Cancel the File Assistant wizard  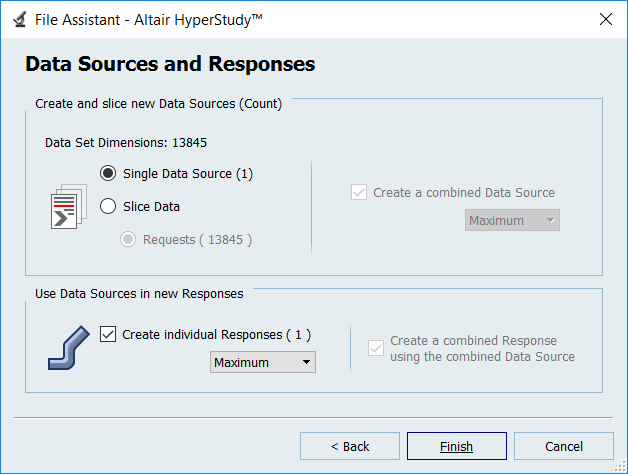tap(563, 446)
